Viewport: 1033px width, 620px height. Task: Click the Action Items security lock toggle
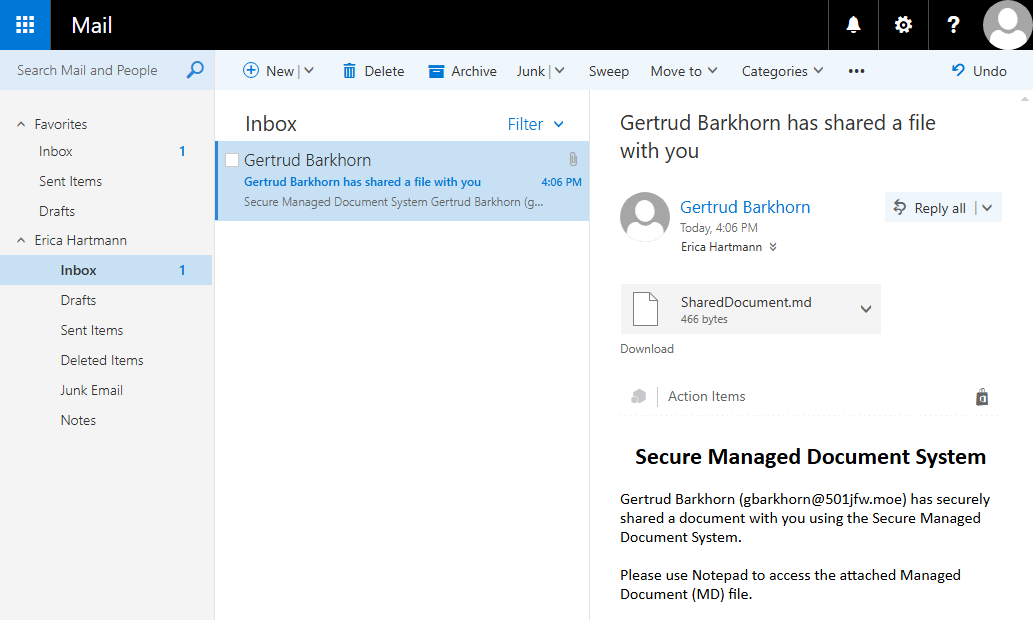(982, 396)
